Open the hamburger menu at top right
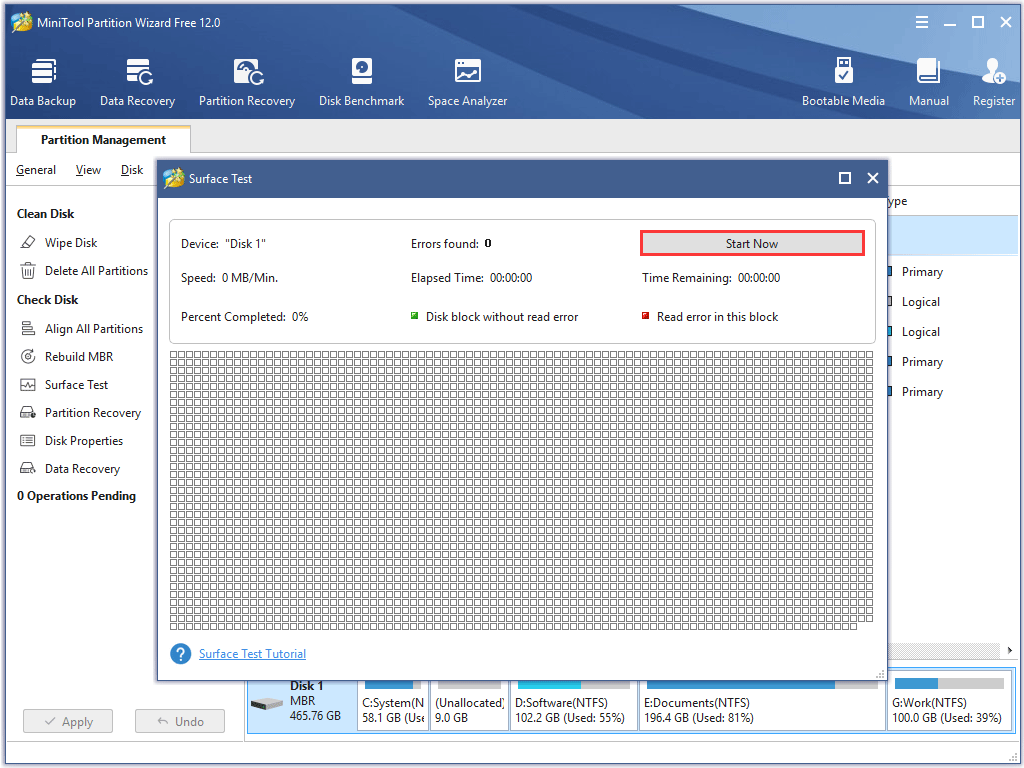 (921, 21)
